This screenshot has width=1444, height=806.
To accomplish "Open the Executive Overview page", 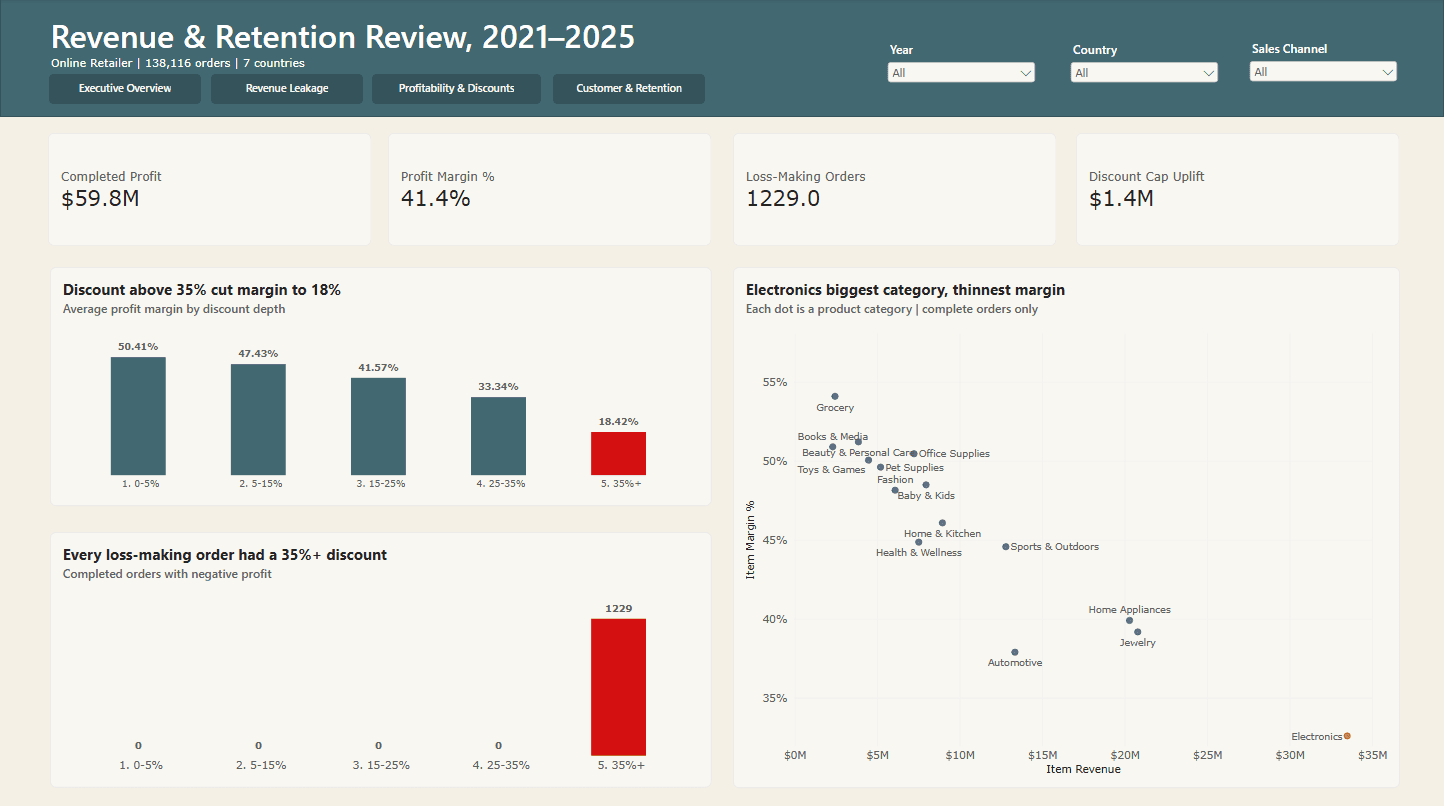I will click(125, 89).
